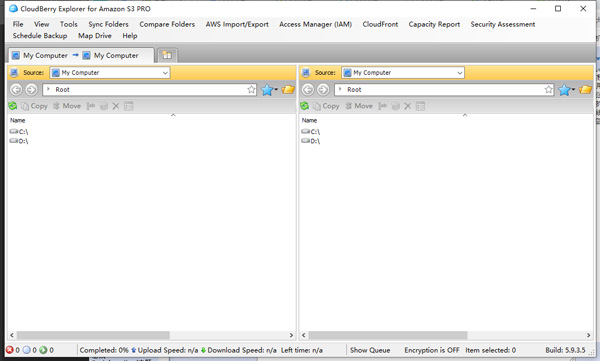Open AWS Import/Export menu
This screenshot has height=361, width=600.
(x=237, y=24)
